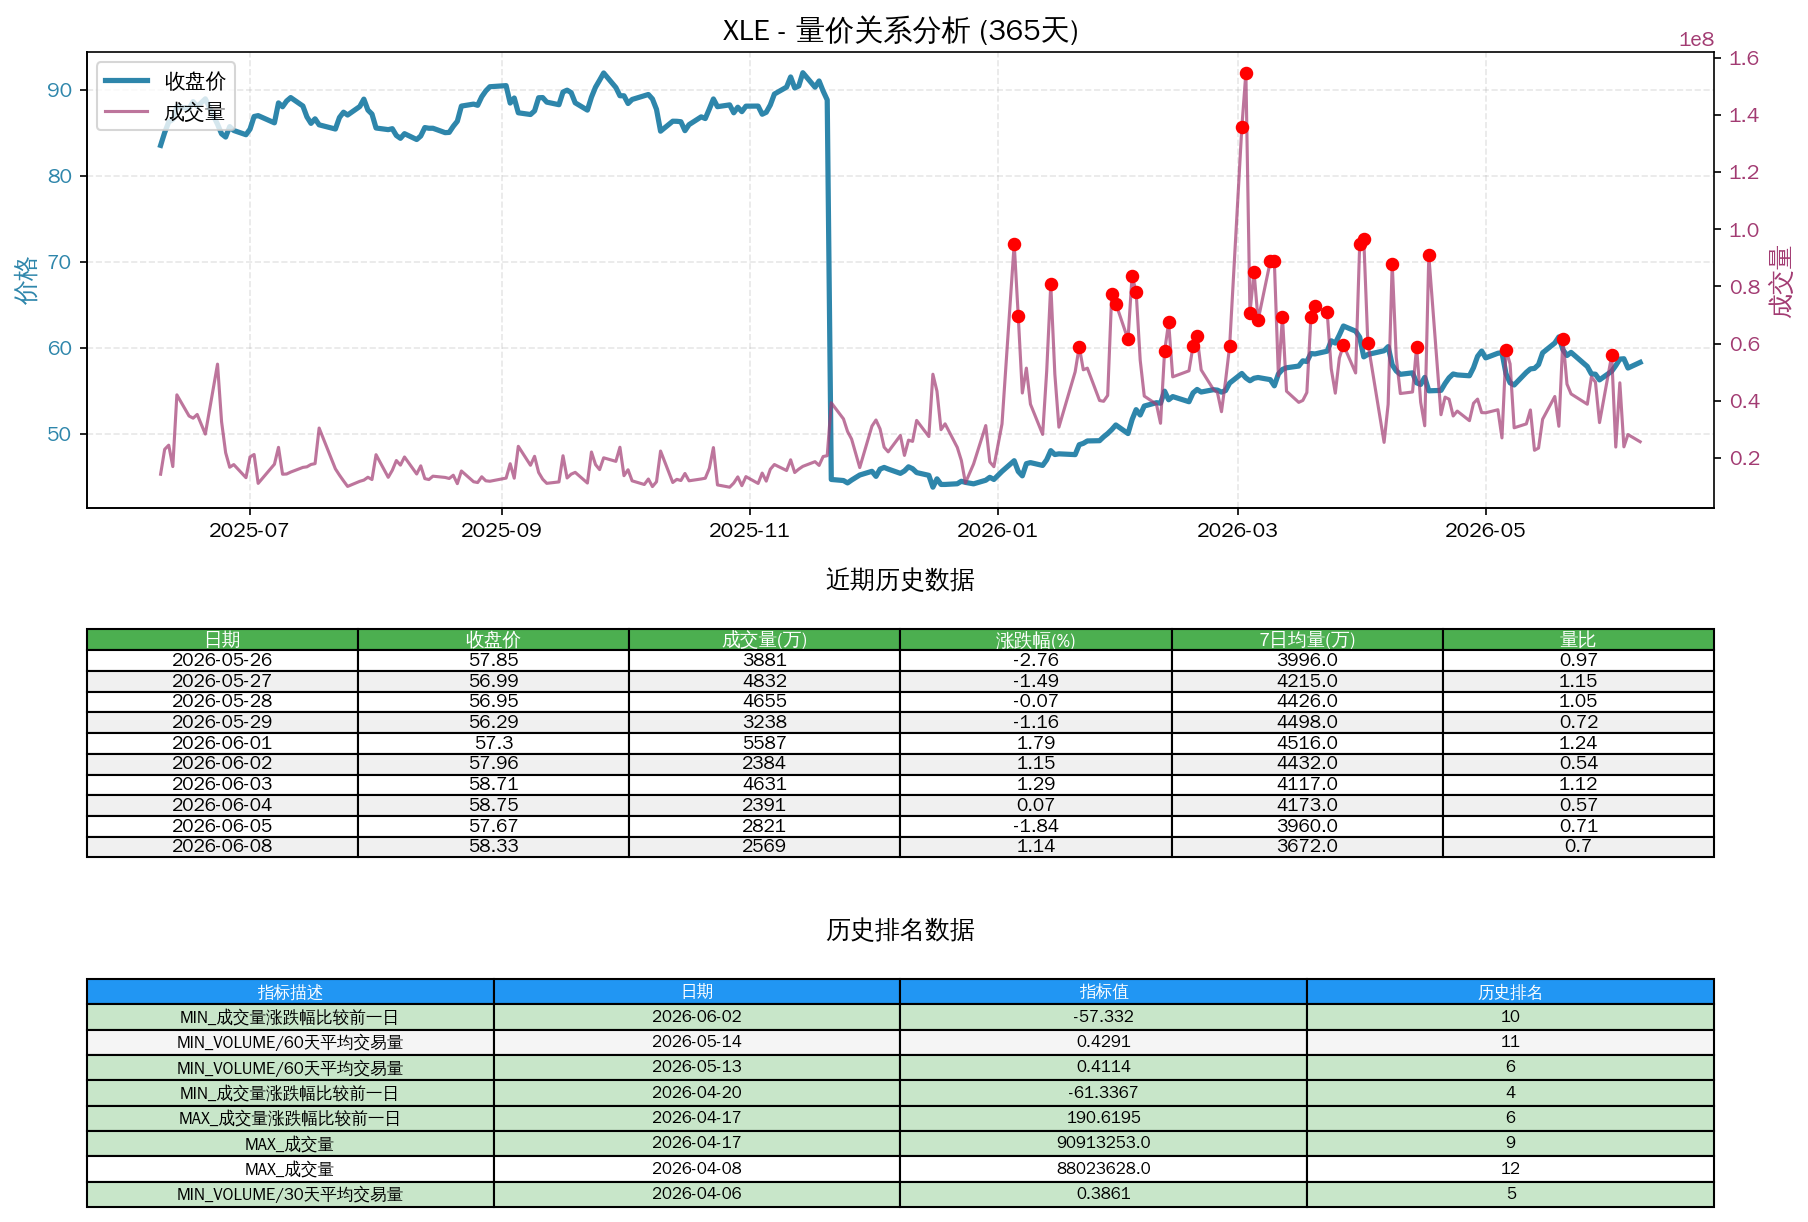Select date cell 2026-06-01
The height and width of the screenshot is (1222, 1808).
pos(222,743)
